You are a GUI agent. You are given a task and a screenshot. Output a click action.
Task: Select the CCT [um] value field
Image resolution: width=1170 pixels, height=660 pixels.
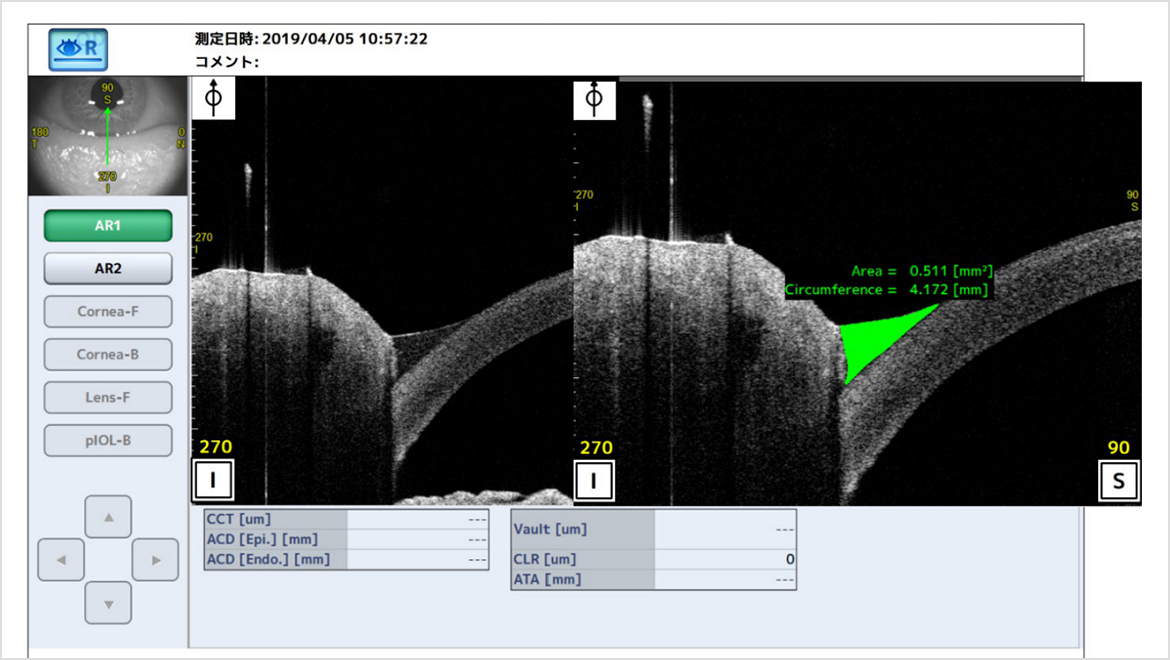[x=417, y=519]
